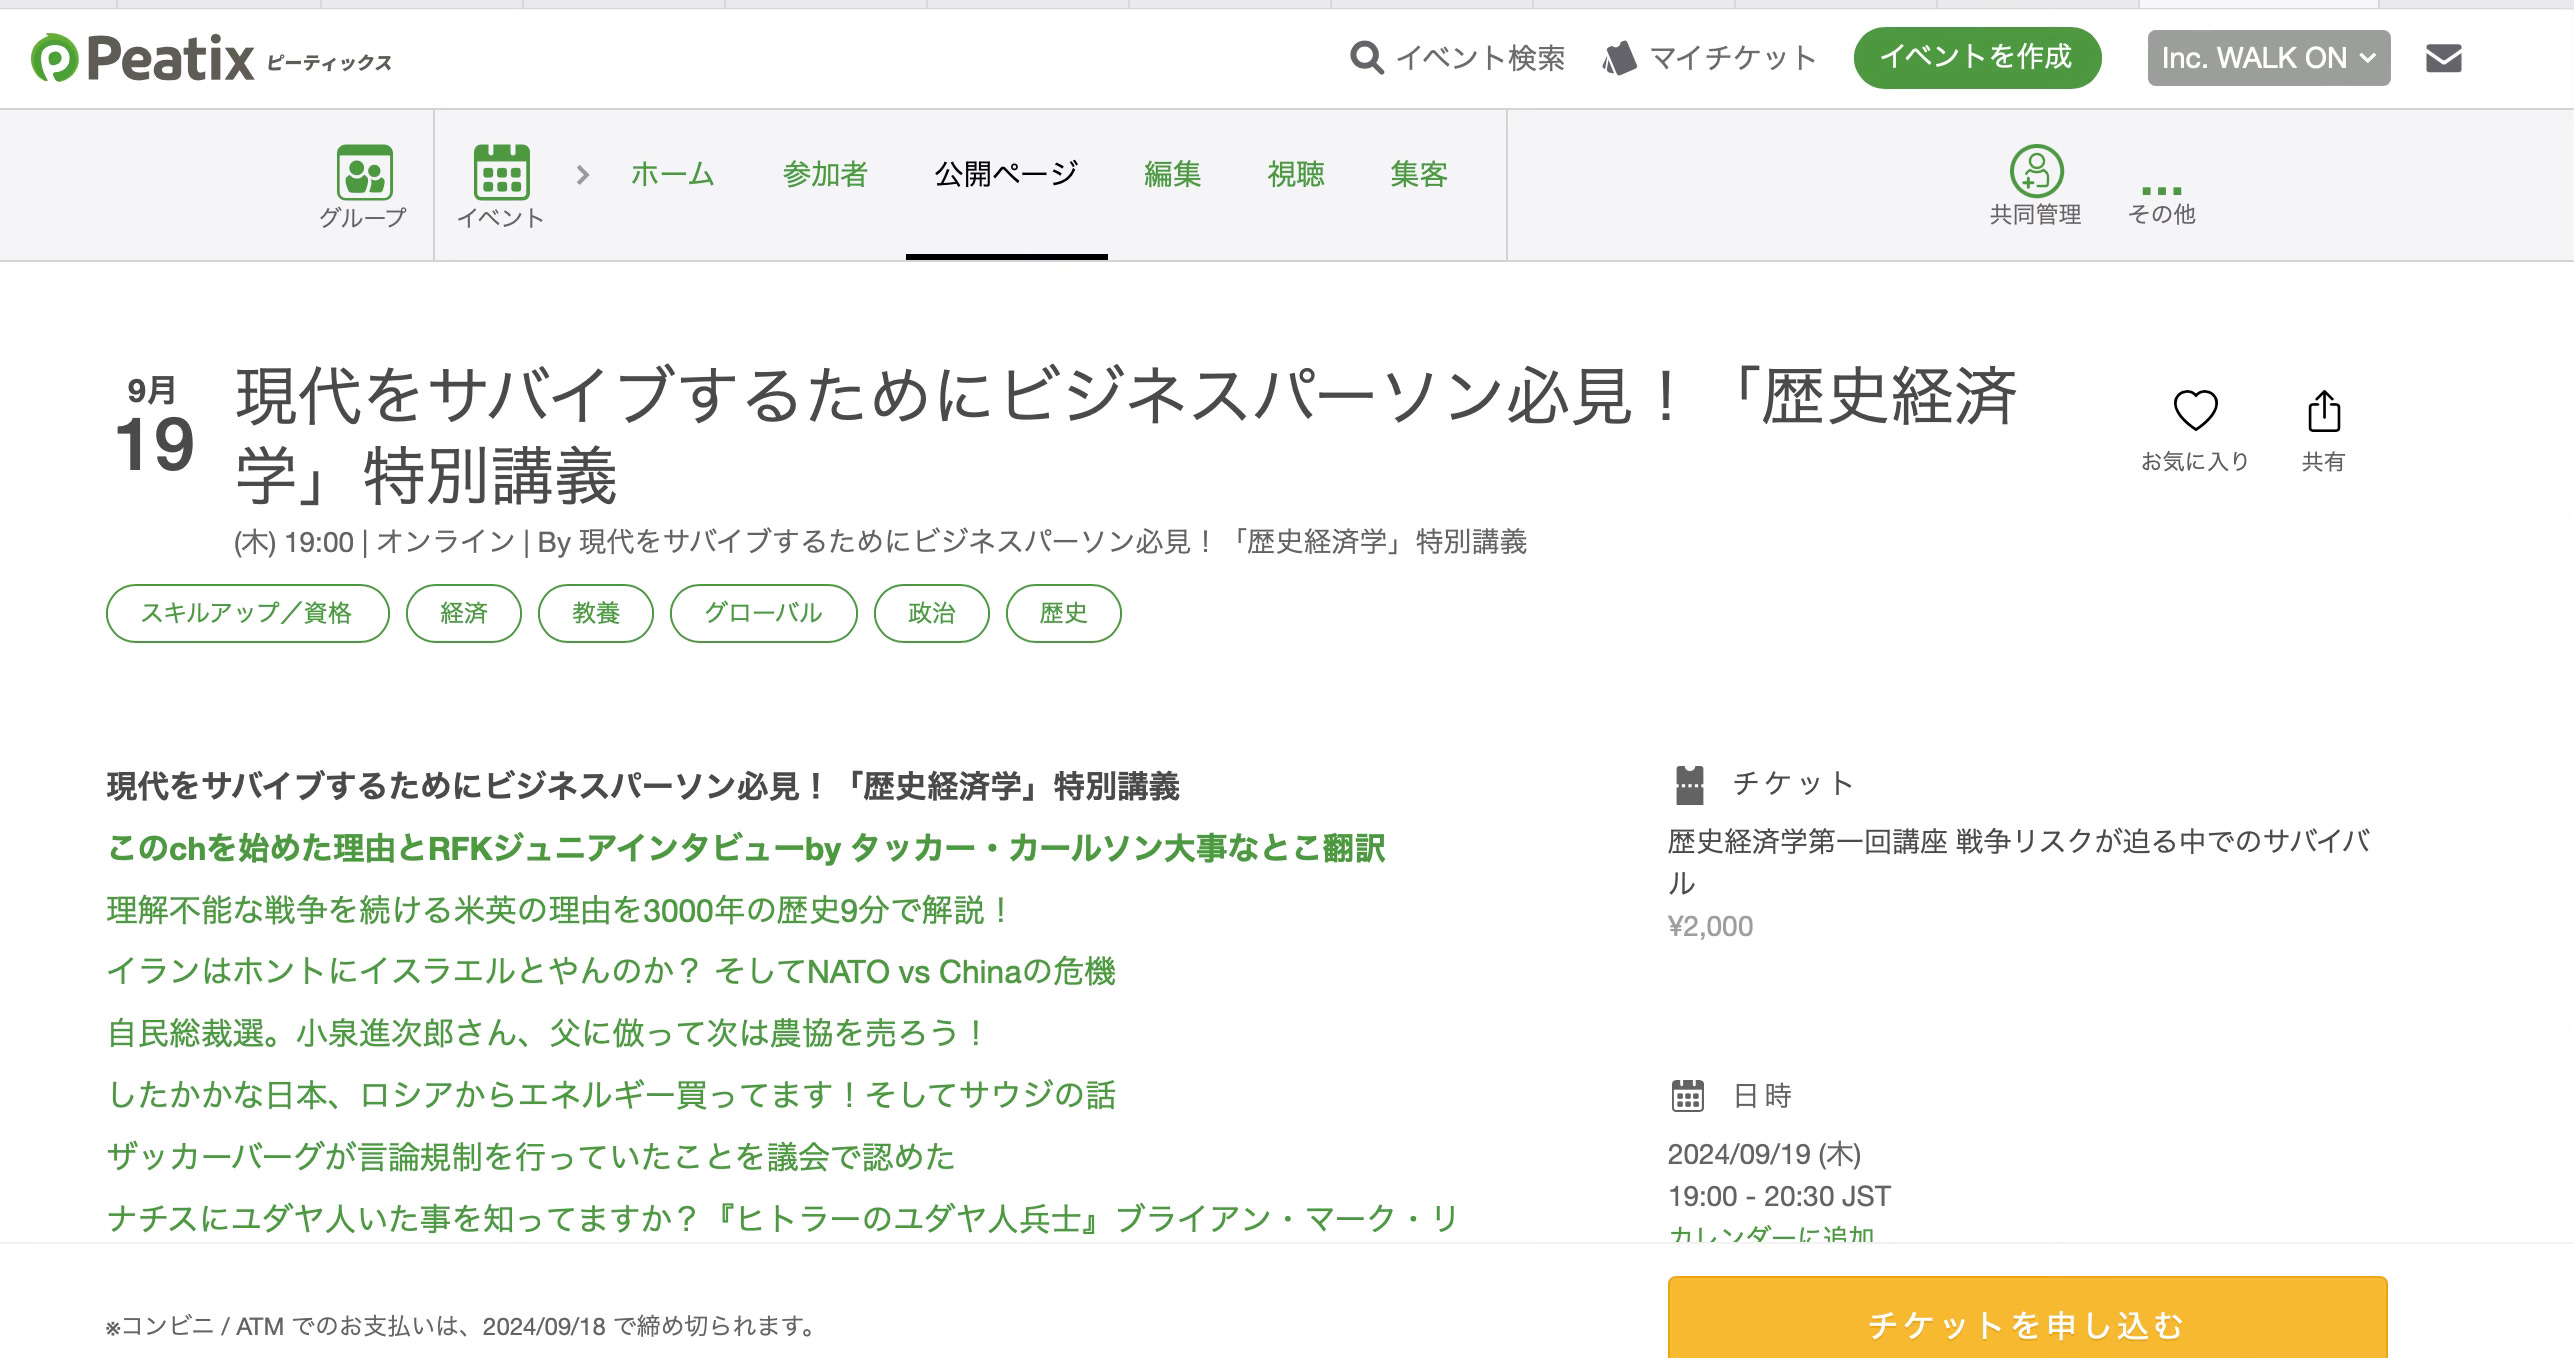This screenshot has width=2574, height=1358.
Task: Select the 経済 category tag
Action: pos(463,613)
